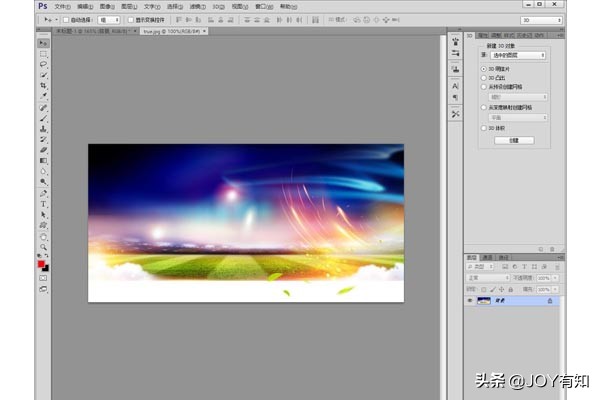
Task: Open the workspace 3D dropdown at top right
Action: pyautogui.click(x=541, y=20)
